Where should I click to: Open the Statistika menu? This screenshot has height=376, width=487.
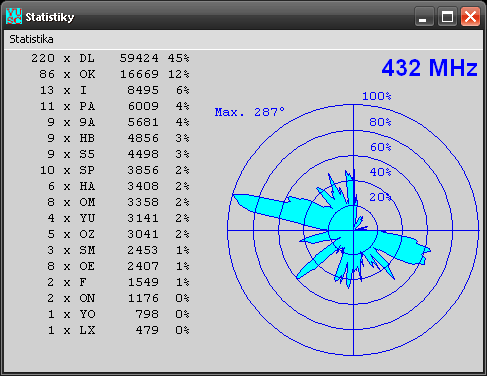pos(31,39)
